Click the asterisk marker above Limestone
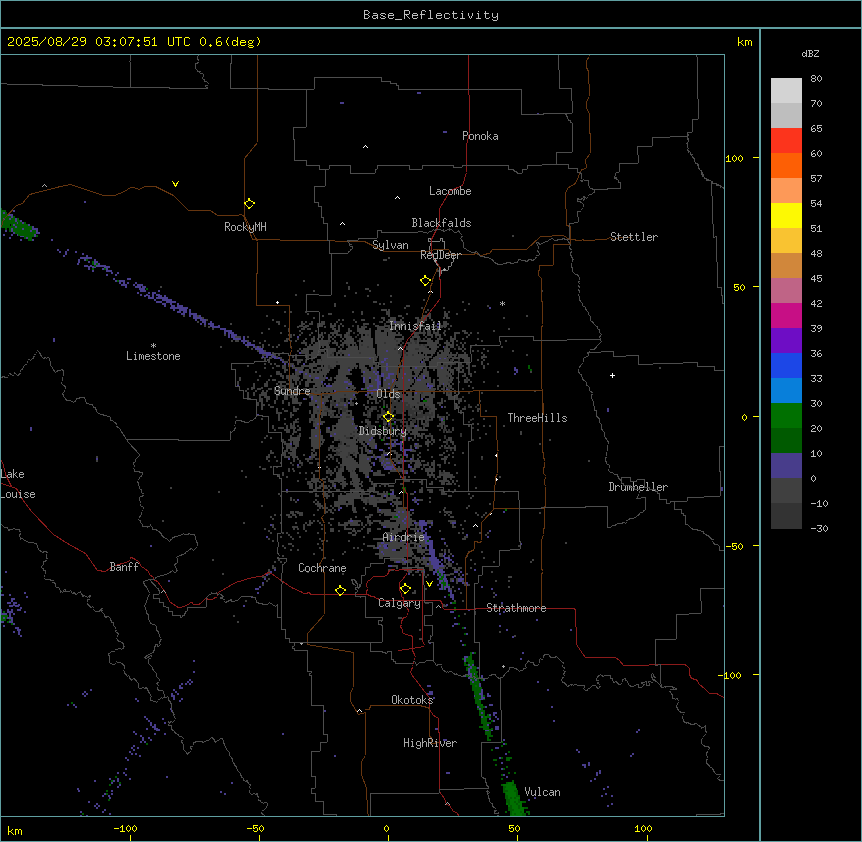This screenshot has height=842, width=862. point(153,346)
